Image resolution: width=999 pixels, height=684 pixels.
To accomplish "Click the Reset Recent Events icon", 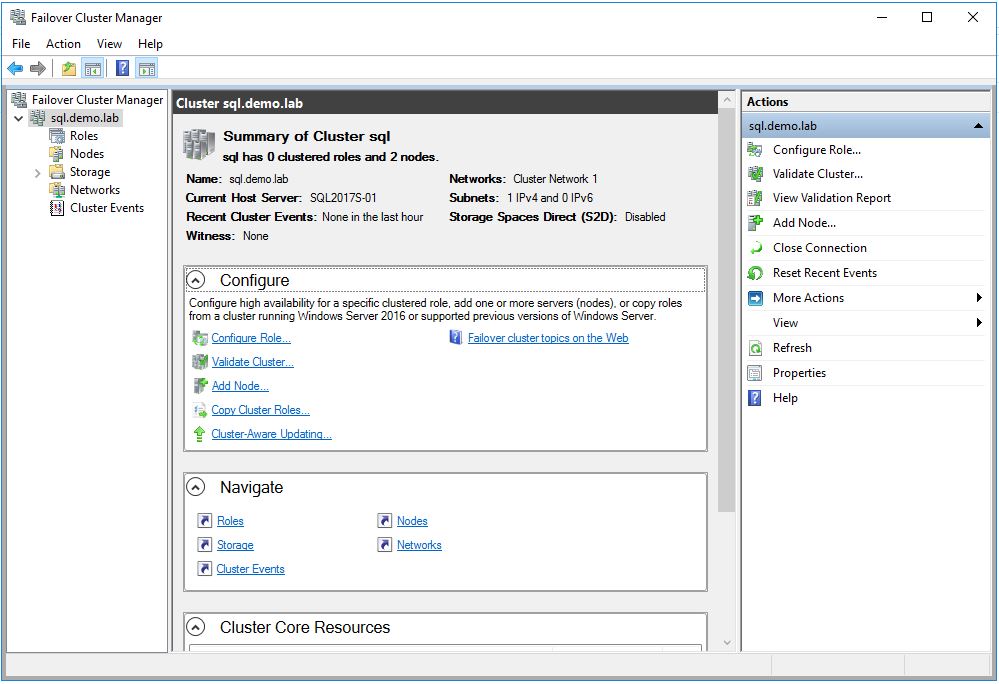I will coord(755,273).
